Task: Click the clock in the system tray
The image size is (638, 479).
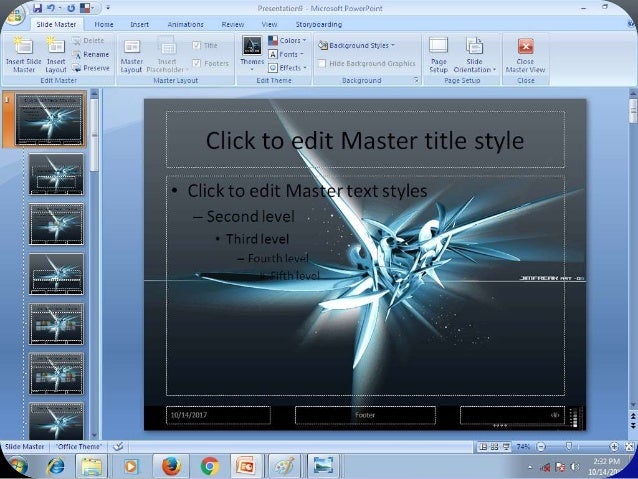Action: point(606,466)
